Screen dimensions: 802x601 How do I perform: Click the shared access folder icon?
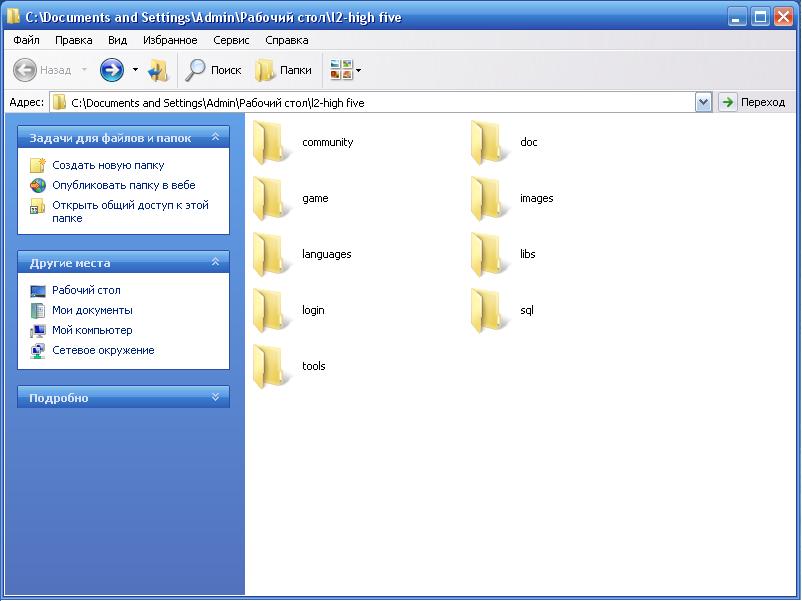tap(37, 206)
